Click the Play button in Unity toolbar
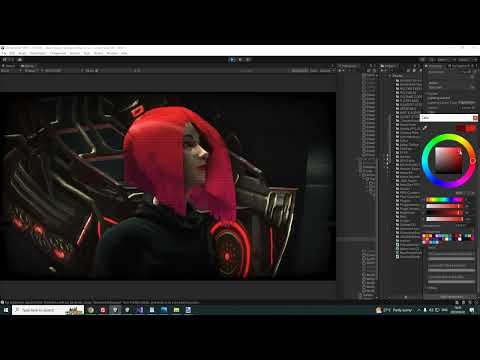 click(233, 60)
